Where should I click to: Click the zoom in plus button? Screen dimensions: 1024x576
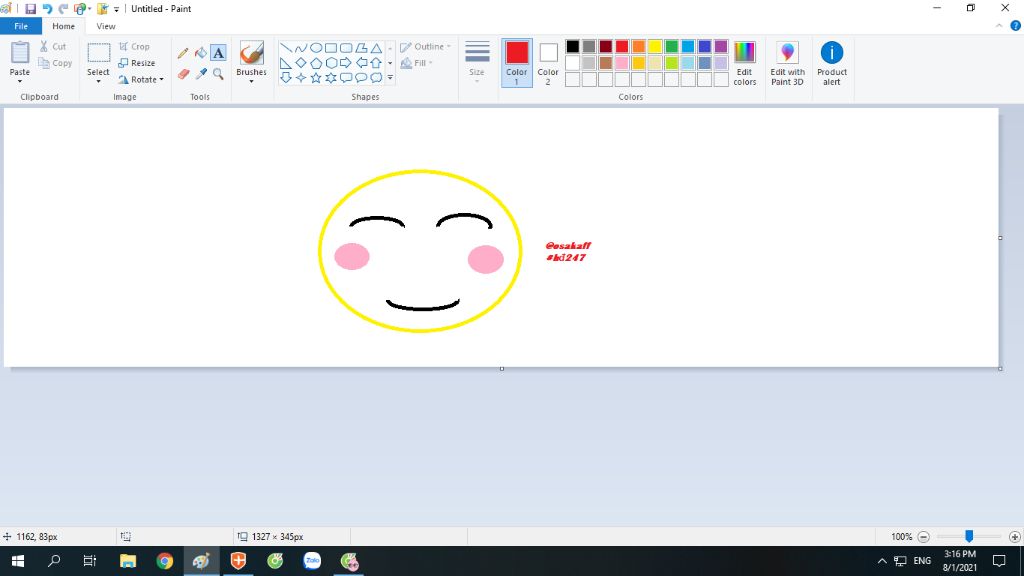1014,537
